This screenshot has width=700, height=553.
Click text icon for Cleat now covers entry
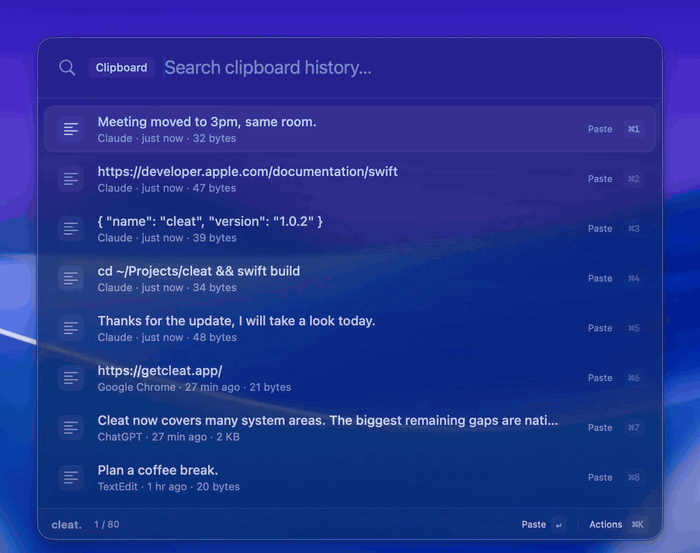[x=71, y=428]
